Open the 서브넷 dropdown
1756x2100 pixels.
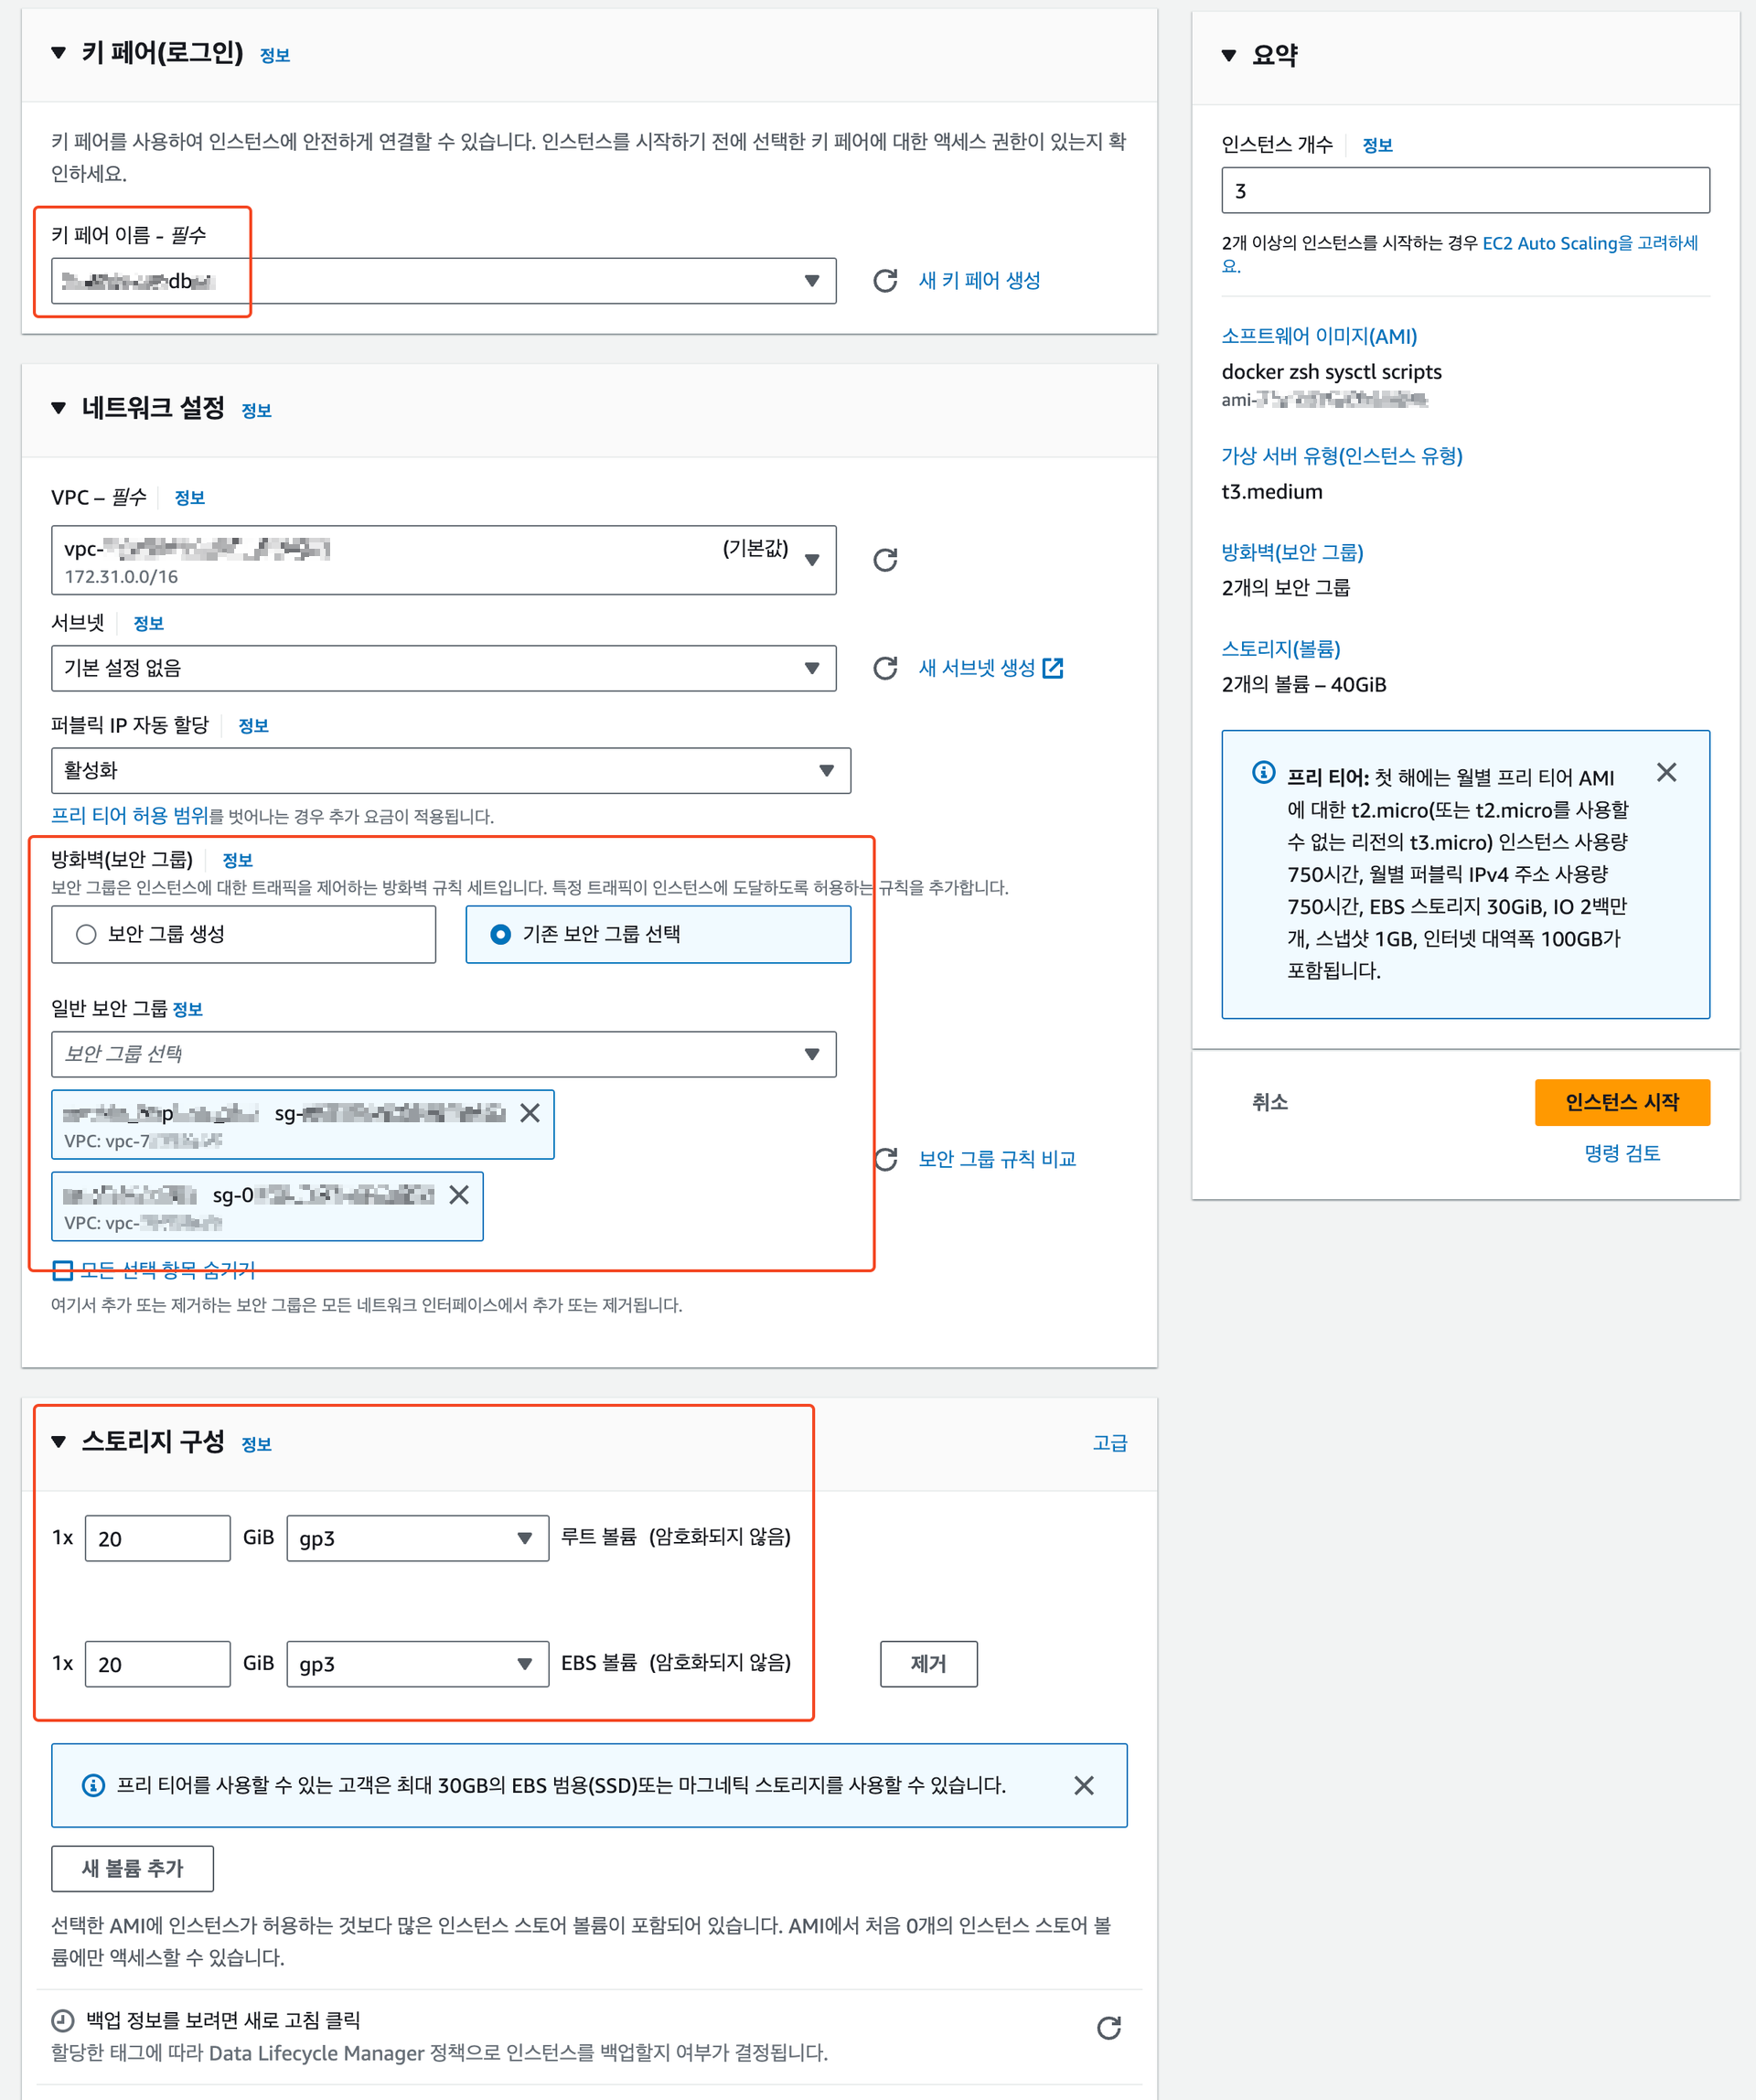tap(443, 668)
